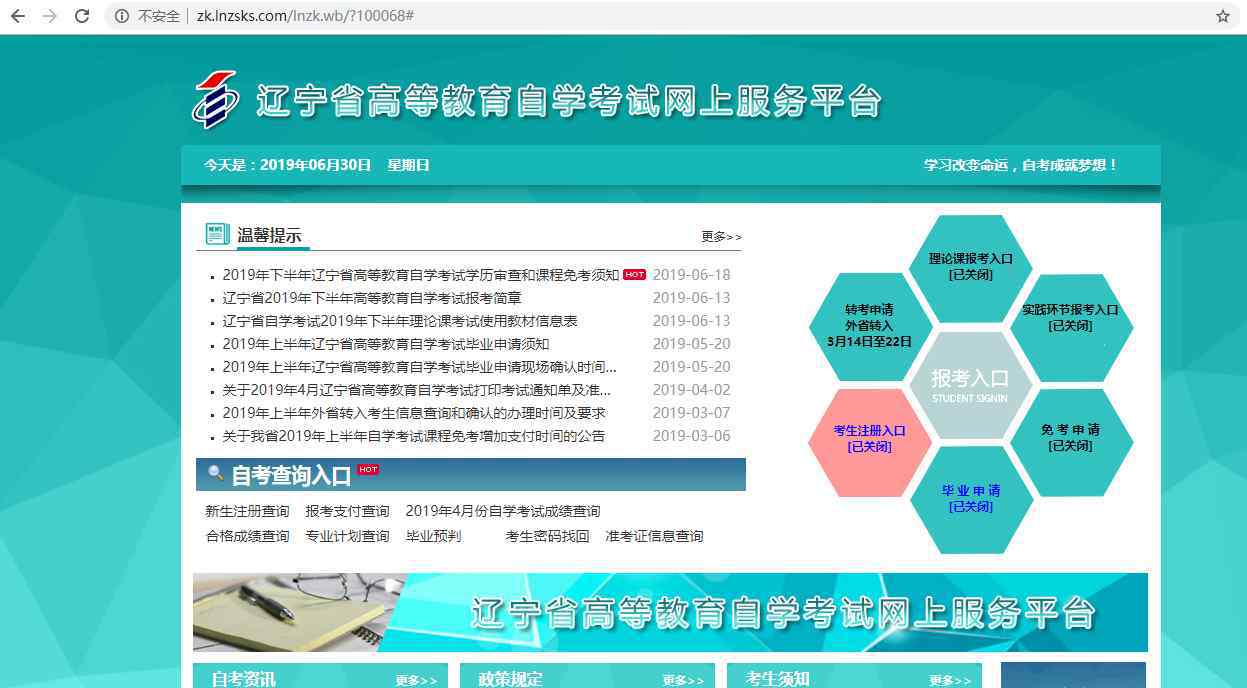Bookmark this page with the star icon

(1223, 16)
